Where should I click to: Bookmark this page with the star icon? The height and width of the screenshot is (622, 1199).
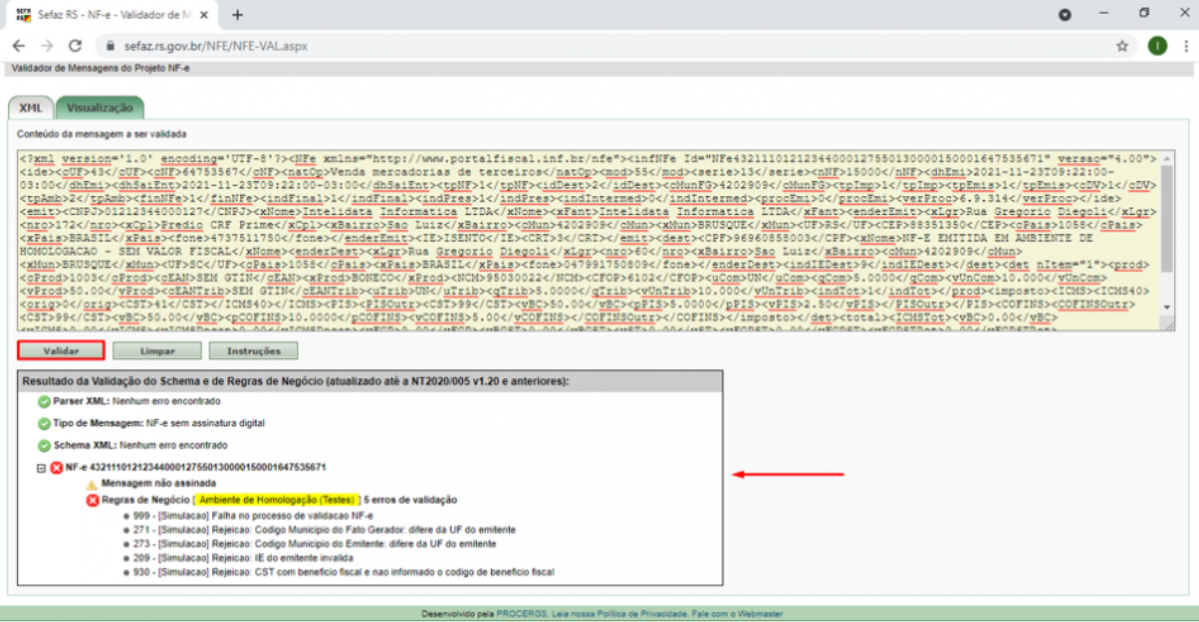click(x=1122, y=46)
